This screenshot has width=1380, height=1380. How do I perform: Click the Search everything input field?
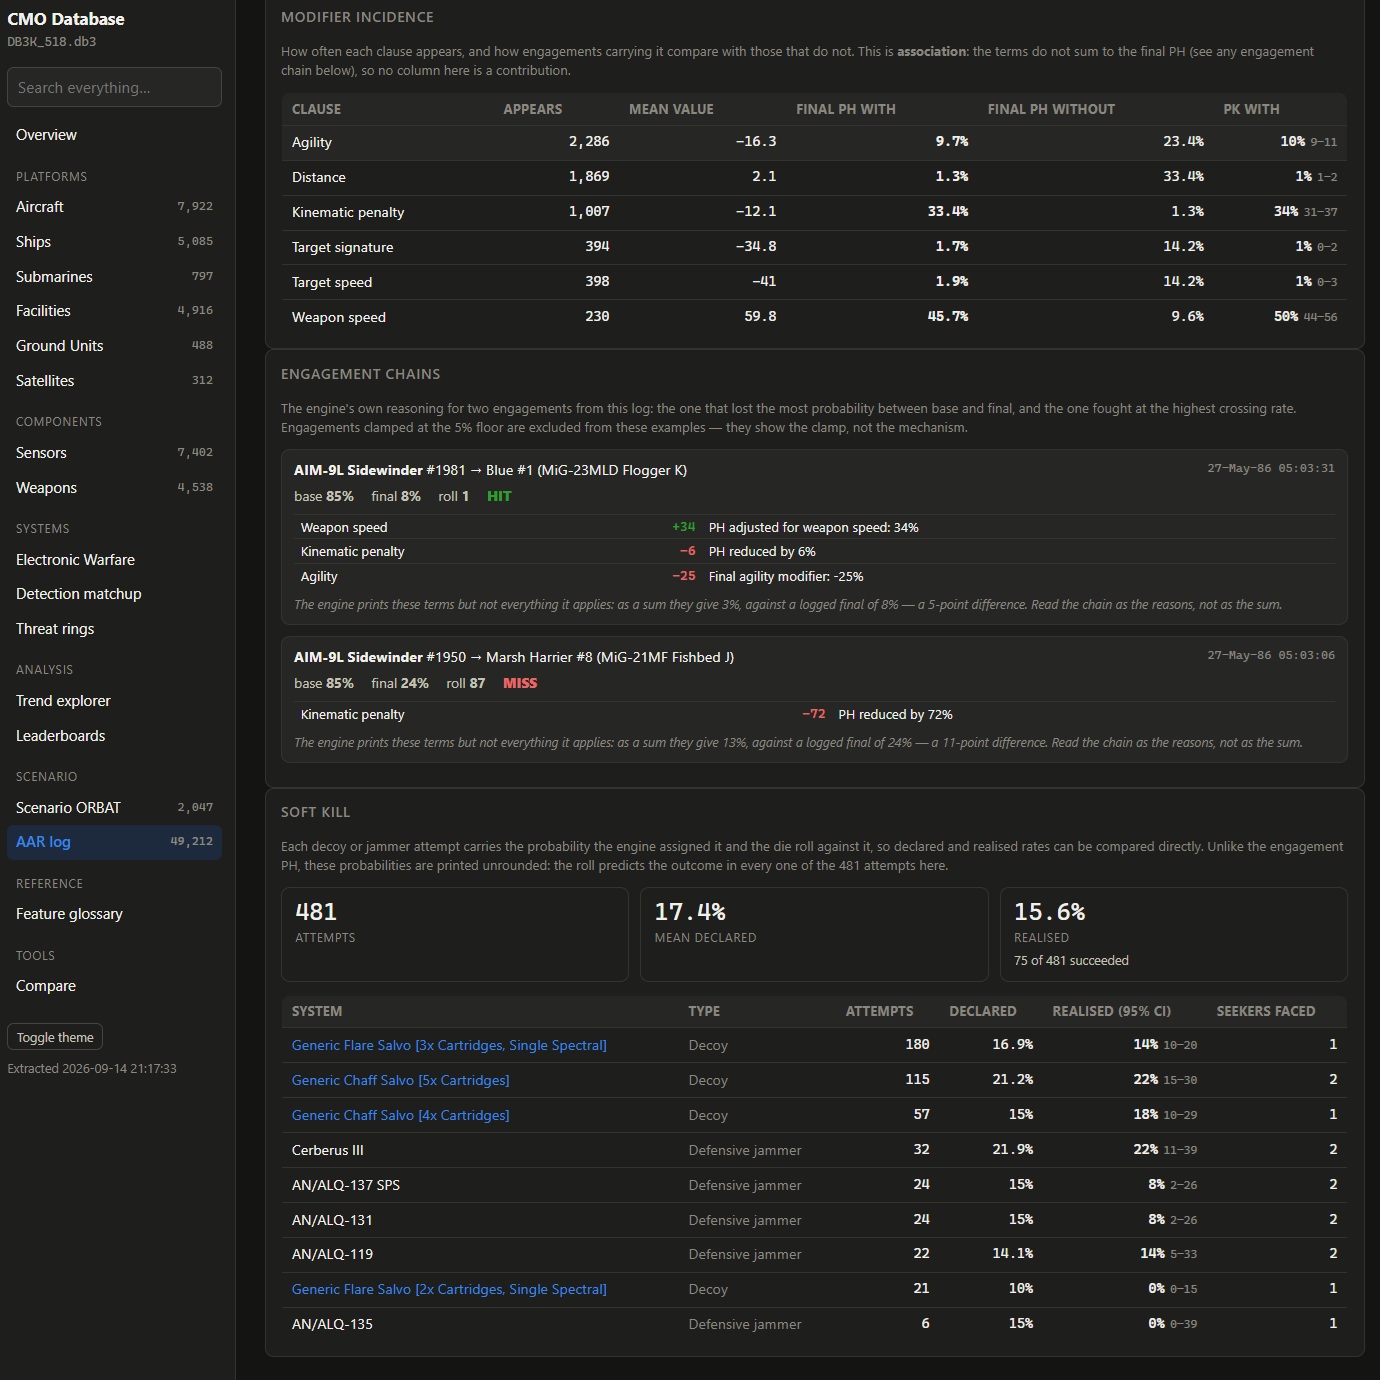(x=114, y=87)
